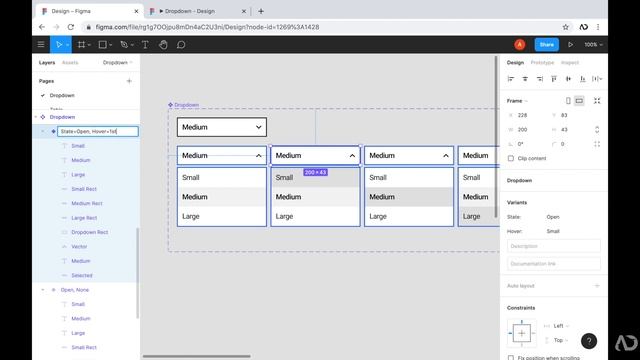Click Resize to fit icon
The image size is (640, 360).
tap(597, 101)
